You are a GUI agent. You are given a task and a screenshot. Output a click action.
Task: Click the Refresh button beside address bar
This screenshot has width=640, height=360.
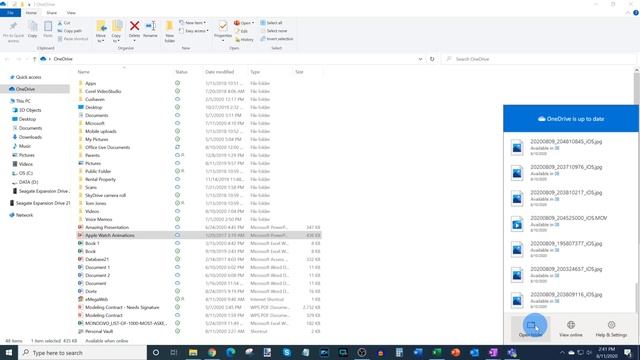[432, 59]
